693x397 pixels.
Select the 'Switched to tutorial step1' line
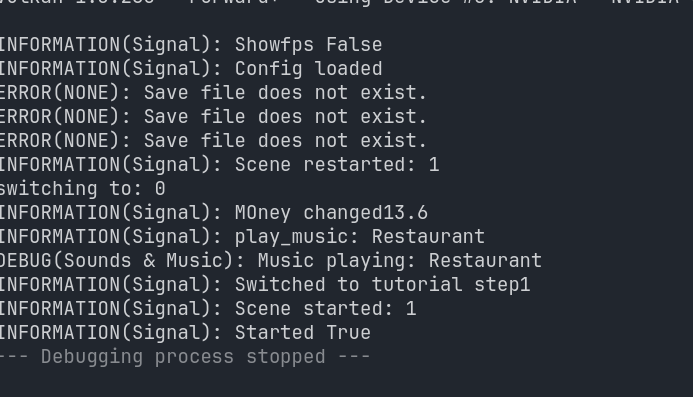(x=265, y=284)
